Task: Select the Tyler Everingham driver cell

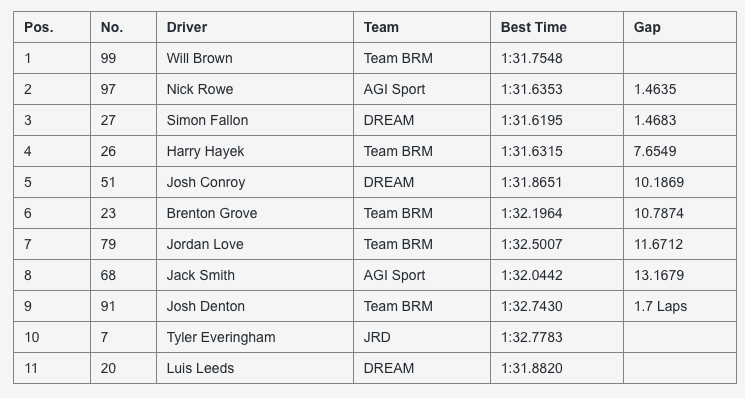Action: click(x=255, y=337)
